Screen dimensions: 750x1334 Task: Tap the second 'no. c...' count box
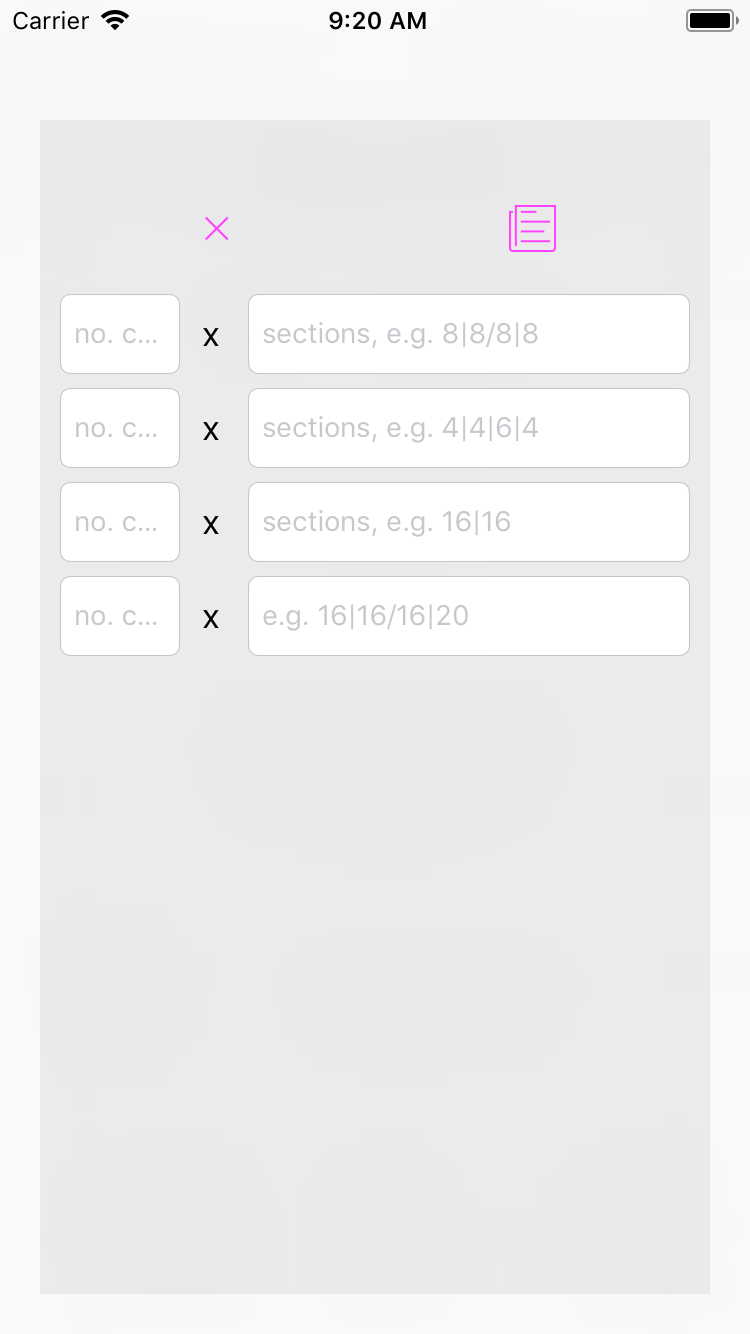click(x=119, y=428)
